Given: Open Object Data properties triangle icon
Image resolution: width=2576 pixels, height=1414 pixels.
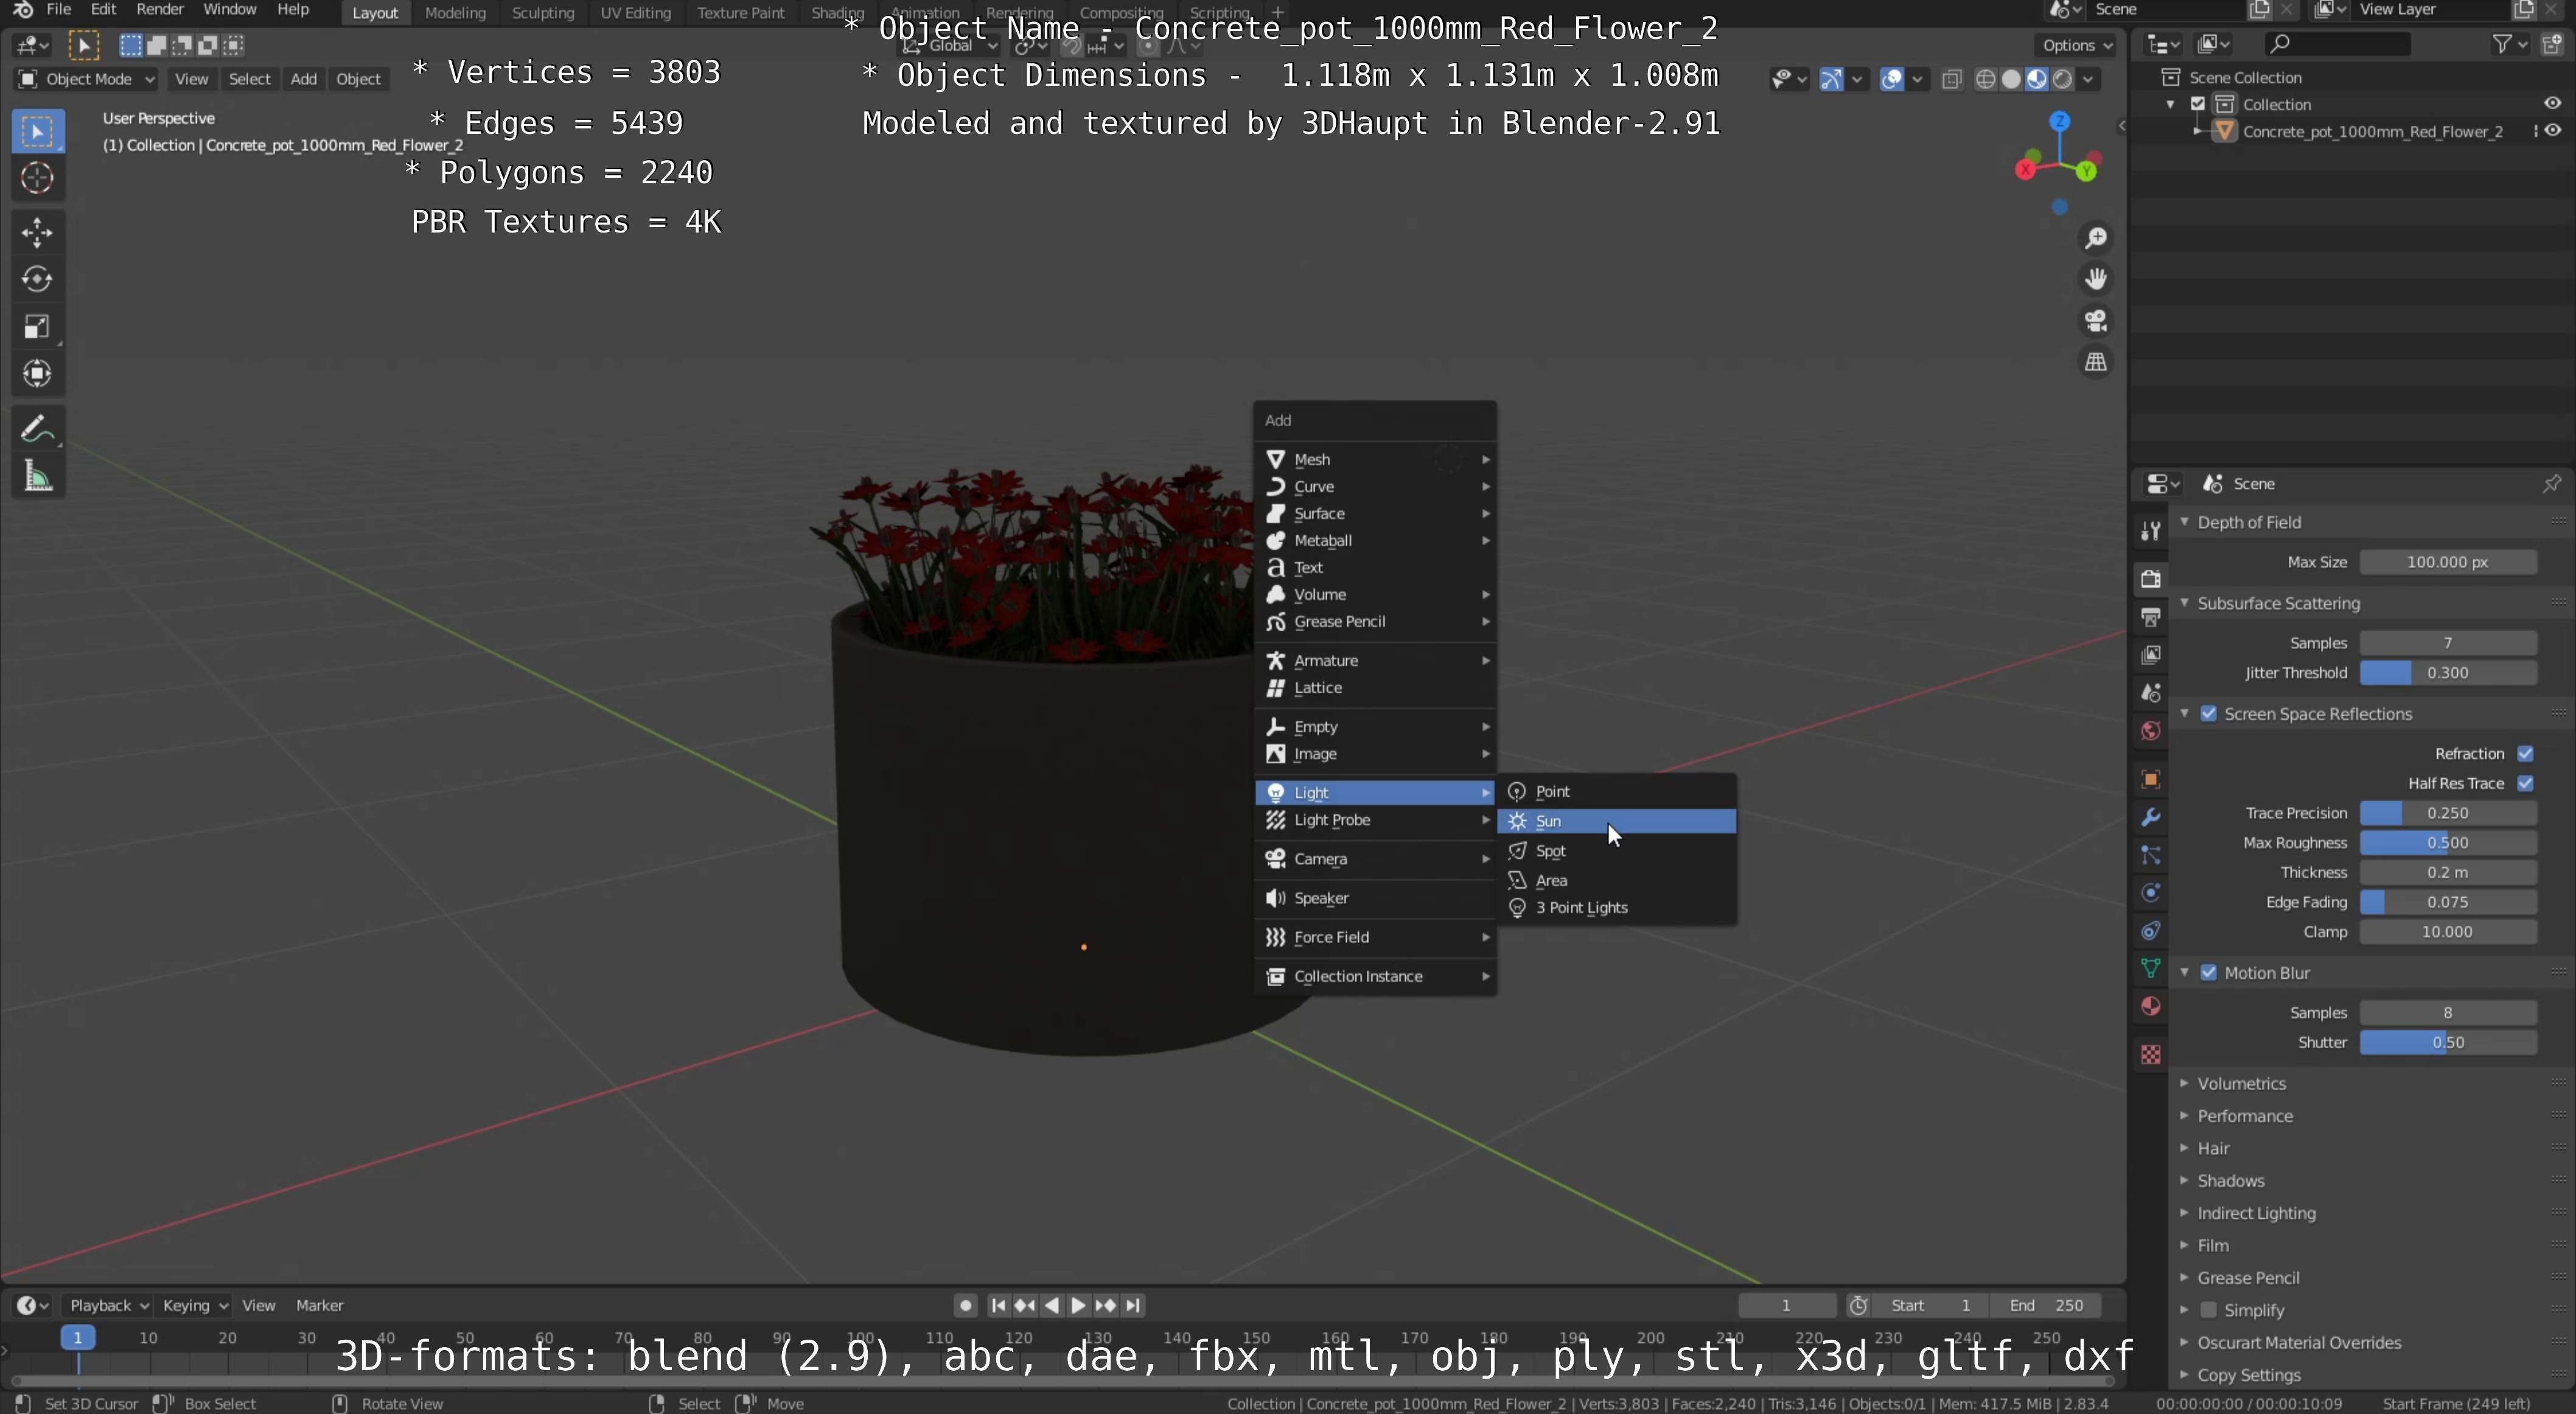Looking at the screenshot, I should click(2150, 969).
